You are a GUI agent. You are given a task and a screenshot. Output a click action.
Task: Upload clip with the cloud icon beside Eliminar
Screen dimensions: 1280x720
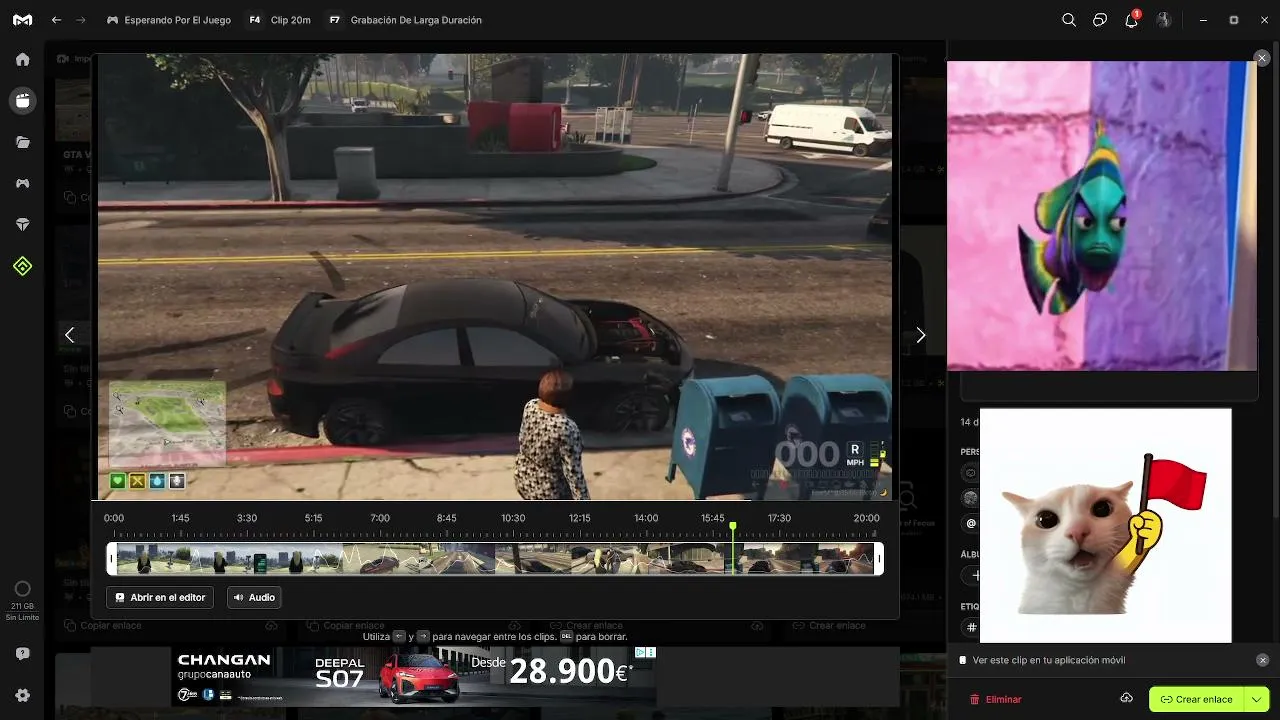pos(1126,698)
